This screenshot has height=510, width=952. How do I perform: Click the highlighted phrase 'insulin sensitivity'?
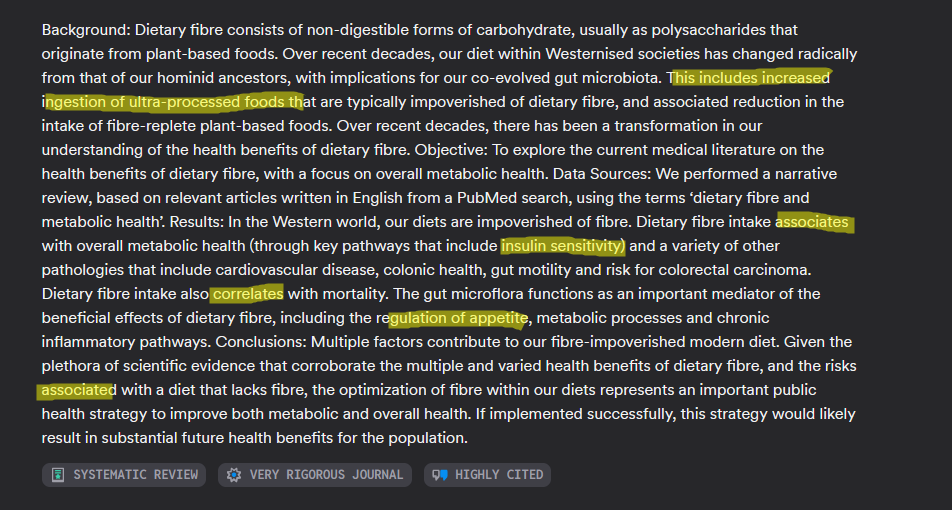pos(563,246)
